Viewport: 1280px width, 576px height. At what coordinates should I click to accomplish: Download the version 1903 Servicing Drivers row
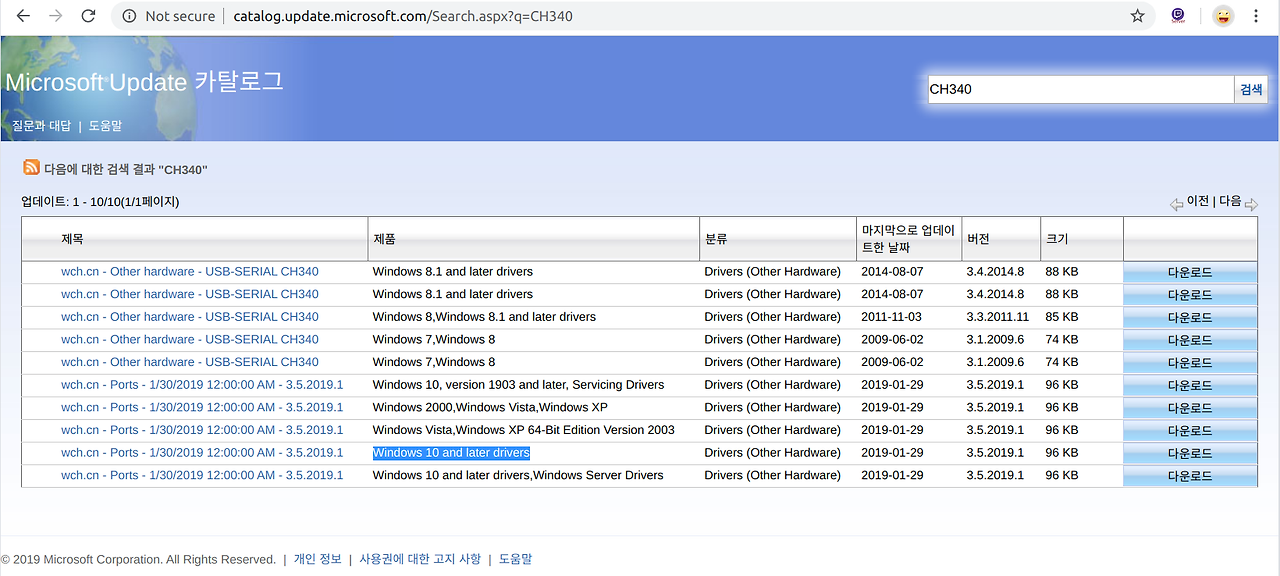click(1190, 385)
